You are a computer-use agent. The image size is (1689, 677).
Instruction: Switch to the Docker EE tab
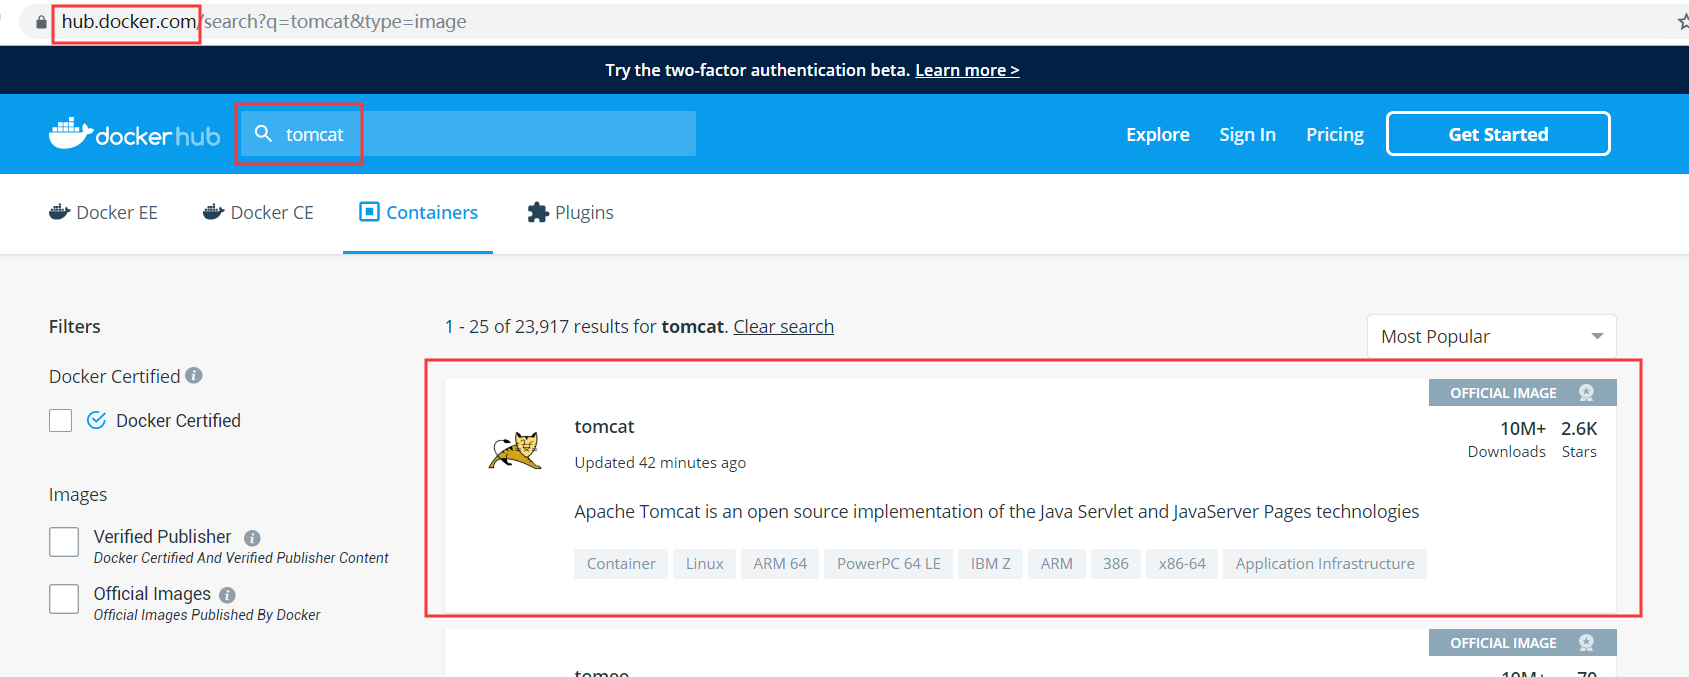click(x=104, y=212)
